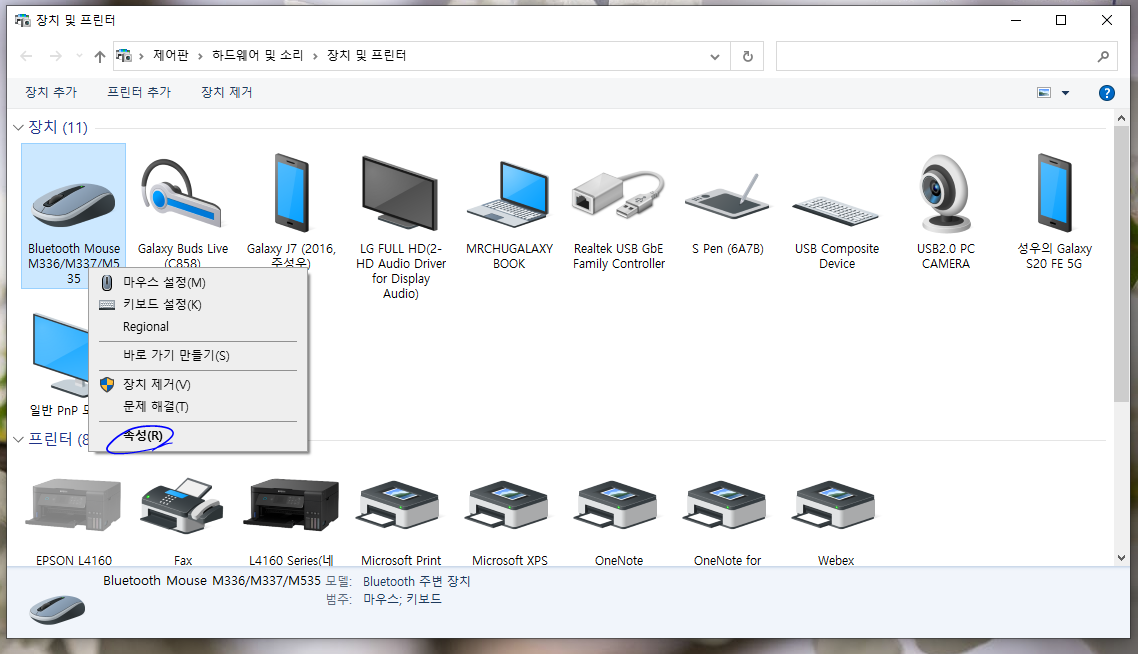The height and width of the screenshot is (654, 1138).
Task: Select the 일반 PnP monitor device icon
Action: [60, 356]
